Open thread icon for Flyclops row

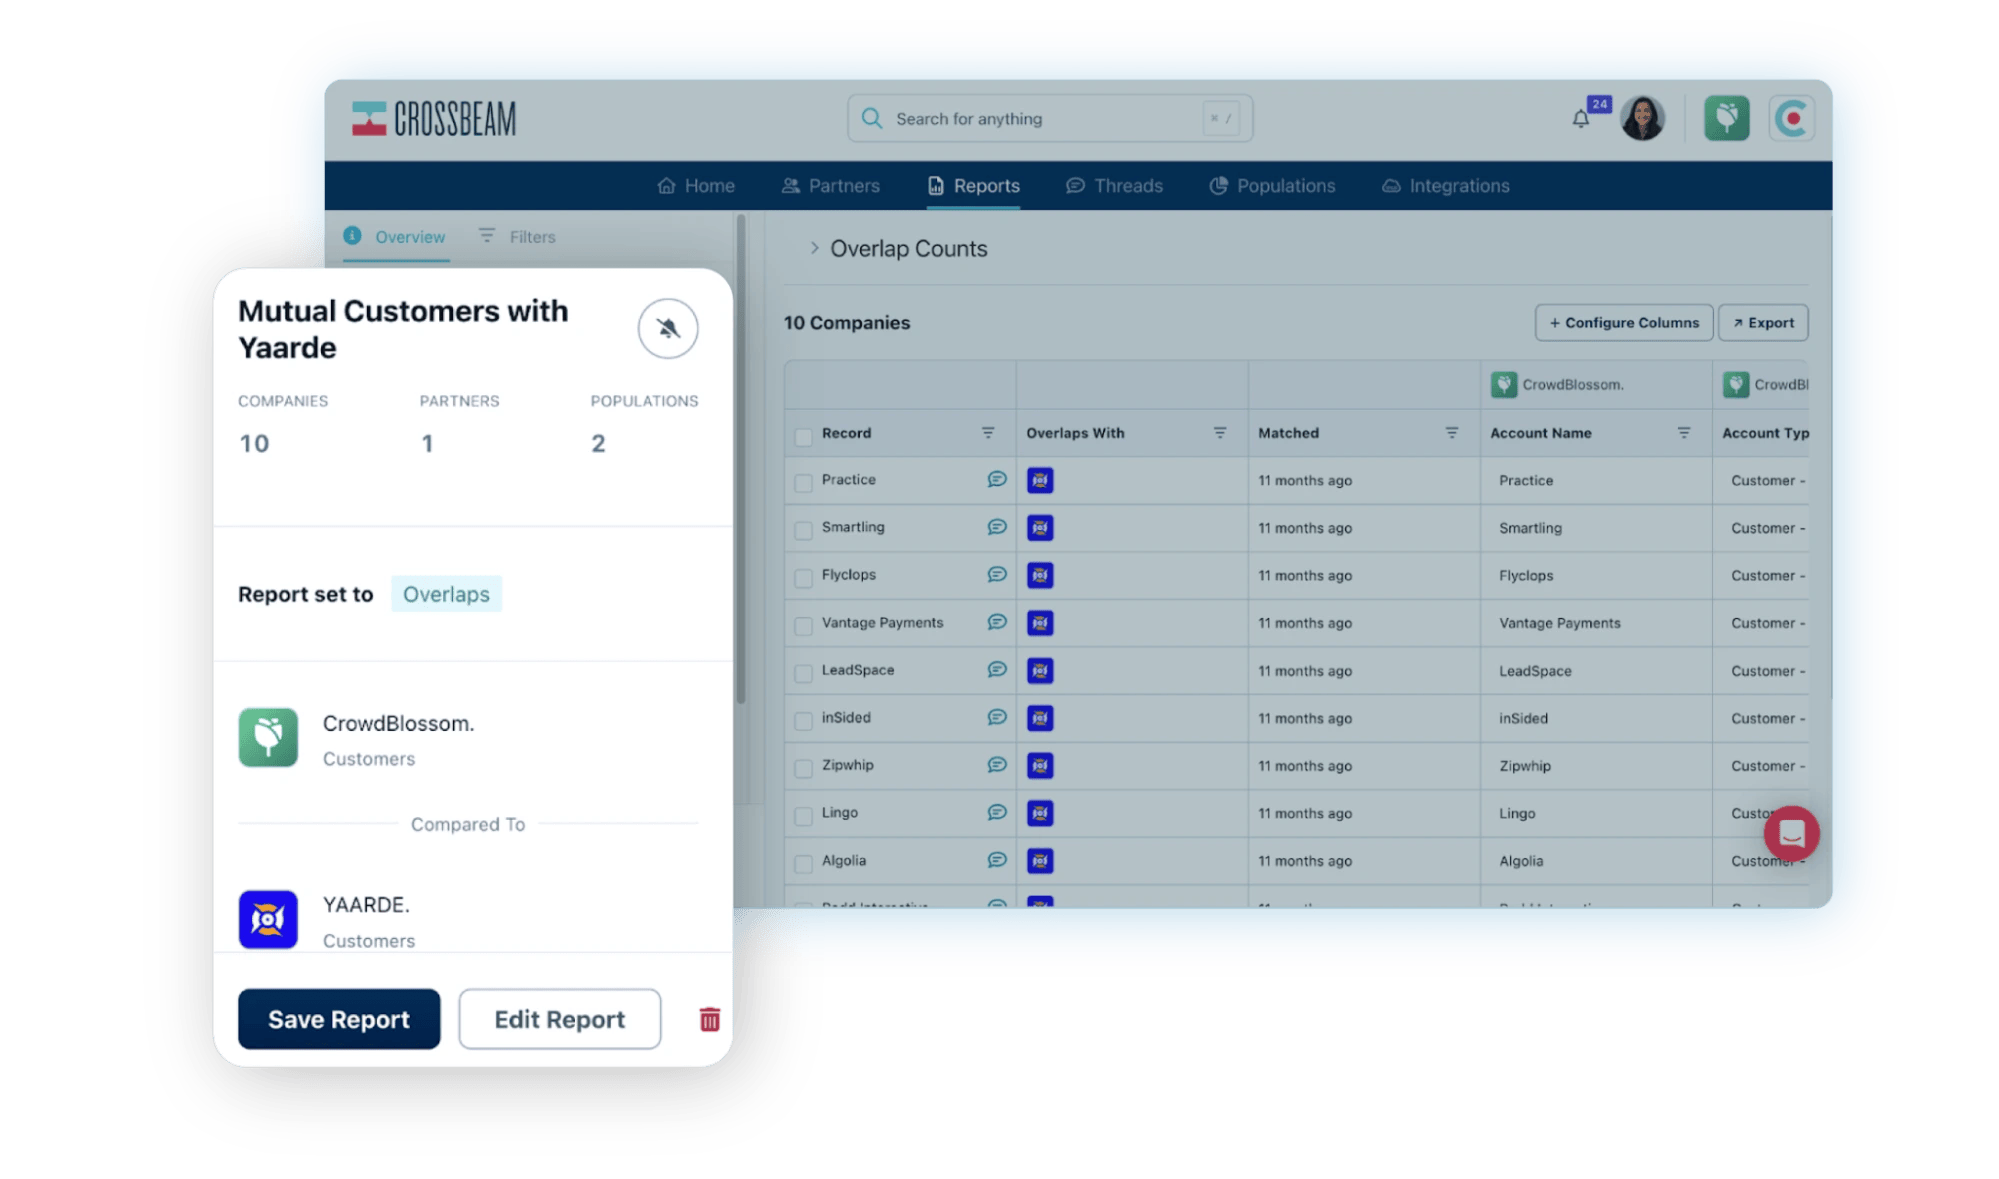[997, 575]
